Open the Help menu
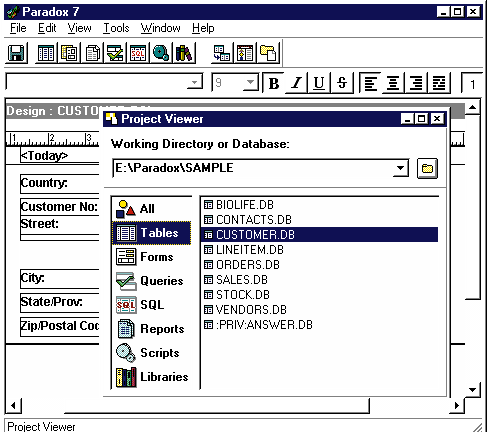Viewport: 487px width, 432px height. point(203,28)
